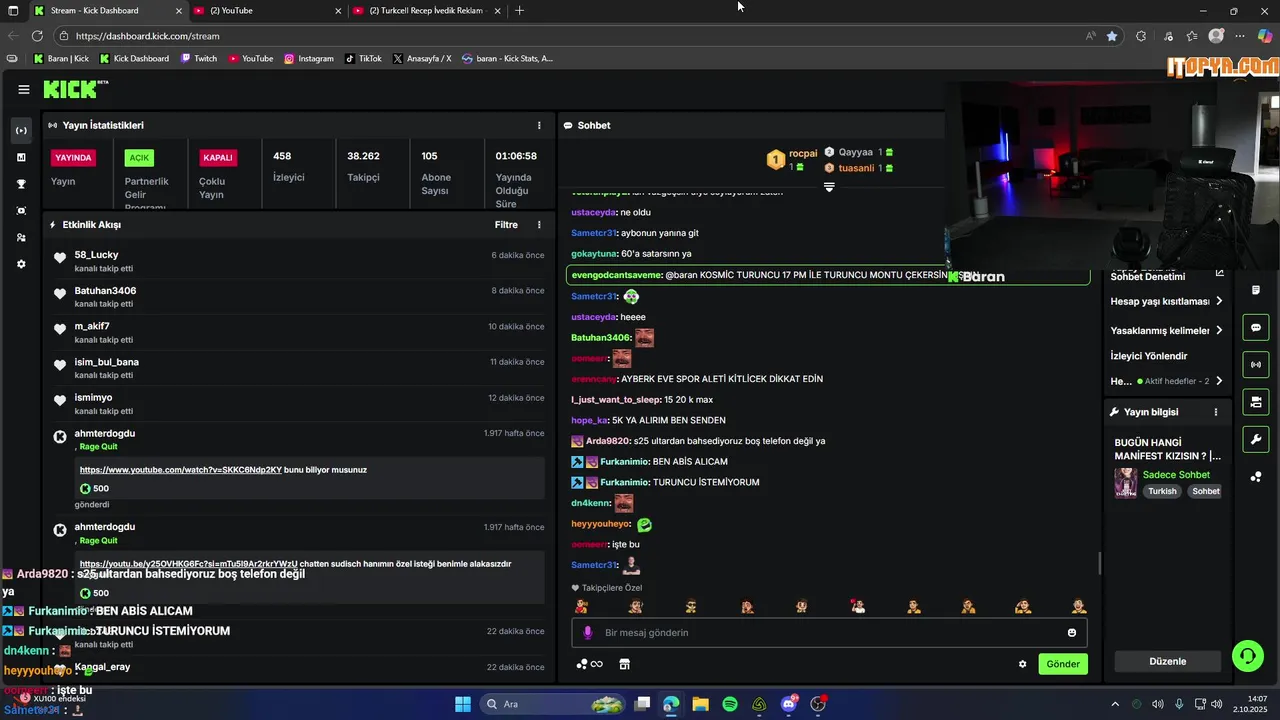Image resolution: width=1280 pixels, height=720 pixels.
Task: Open a new browser tab
Action: 519,11
